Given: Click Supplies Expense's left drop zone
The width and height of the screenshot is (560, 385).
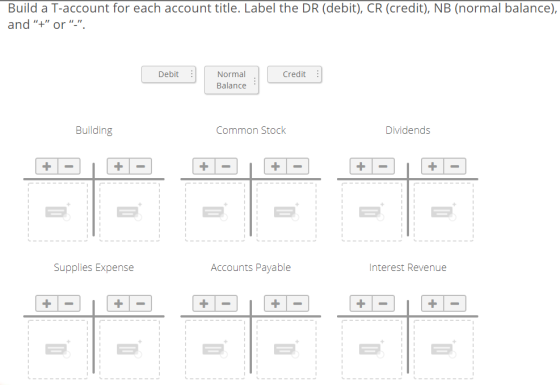Looking at the screenshot, I should [58, 349].
